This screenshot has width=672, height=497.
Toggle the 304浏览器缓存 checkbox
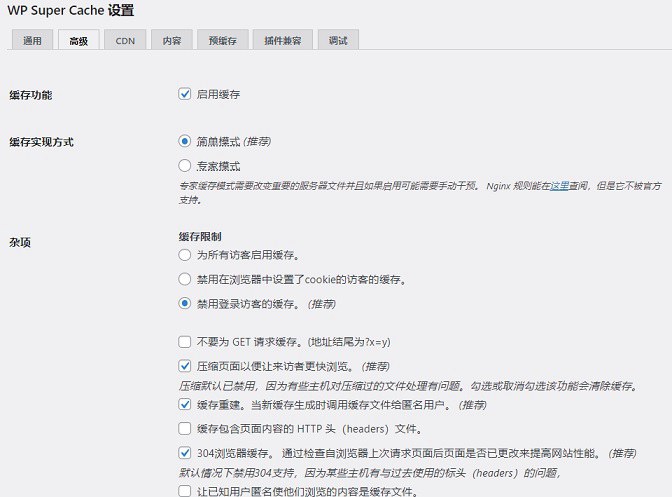pyautogui.click(x=184, y=452)
